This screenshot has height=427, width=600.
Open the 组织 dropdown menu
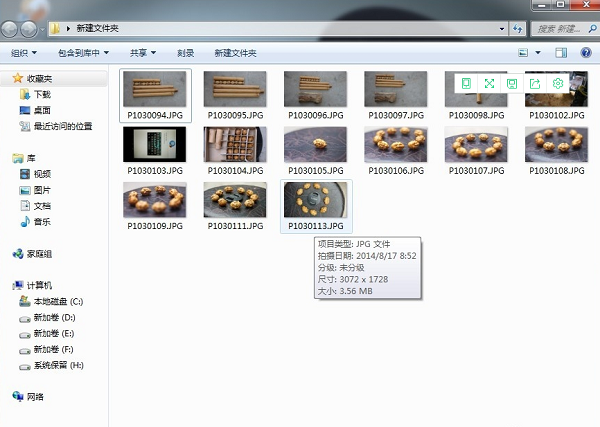(x=24, y=52)
